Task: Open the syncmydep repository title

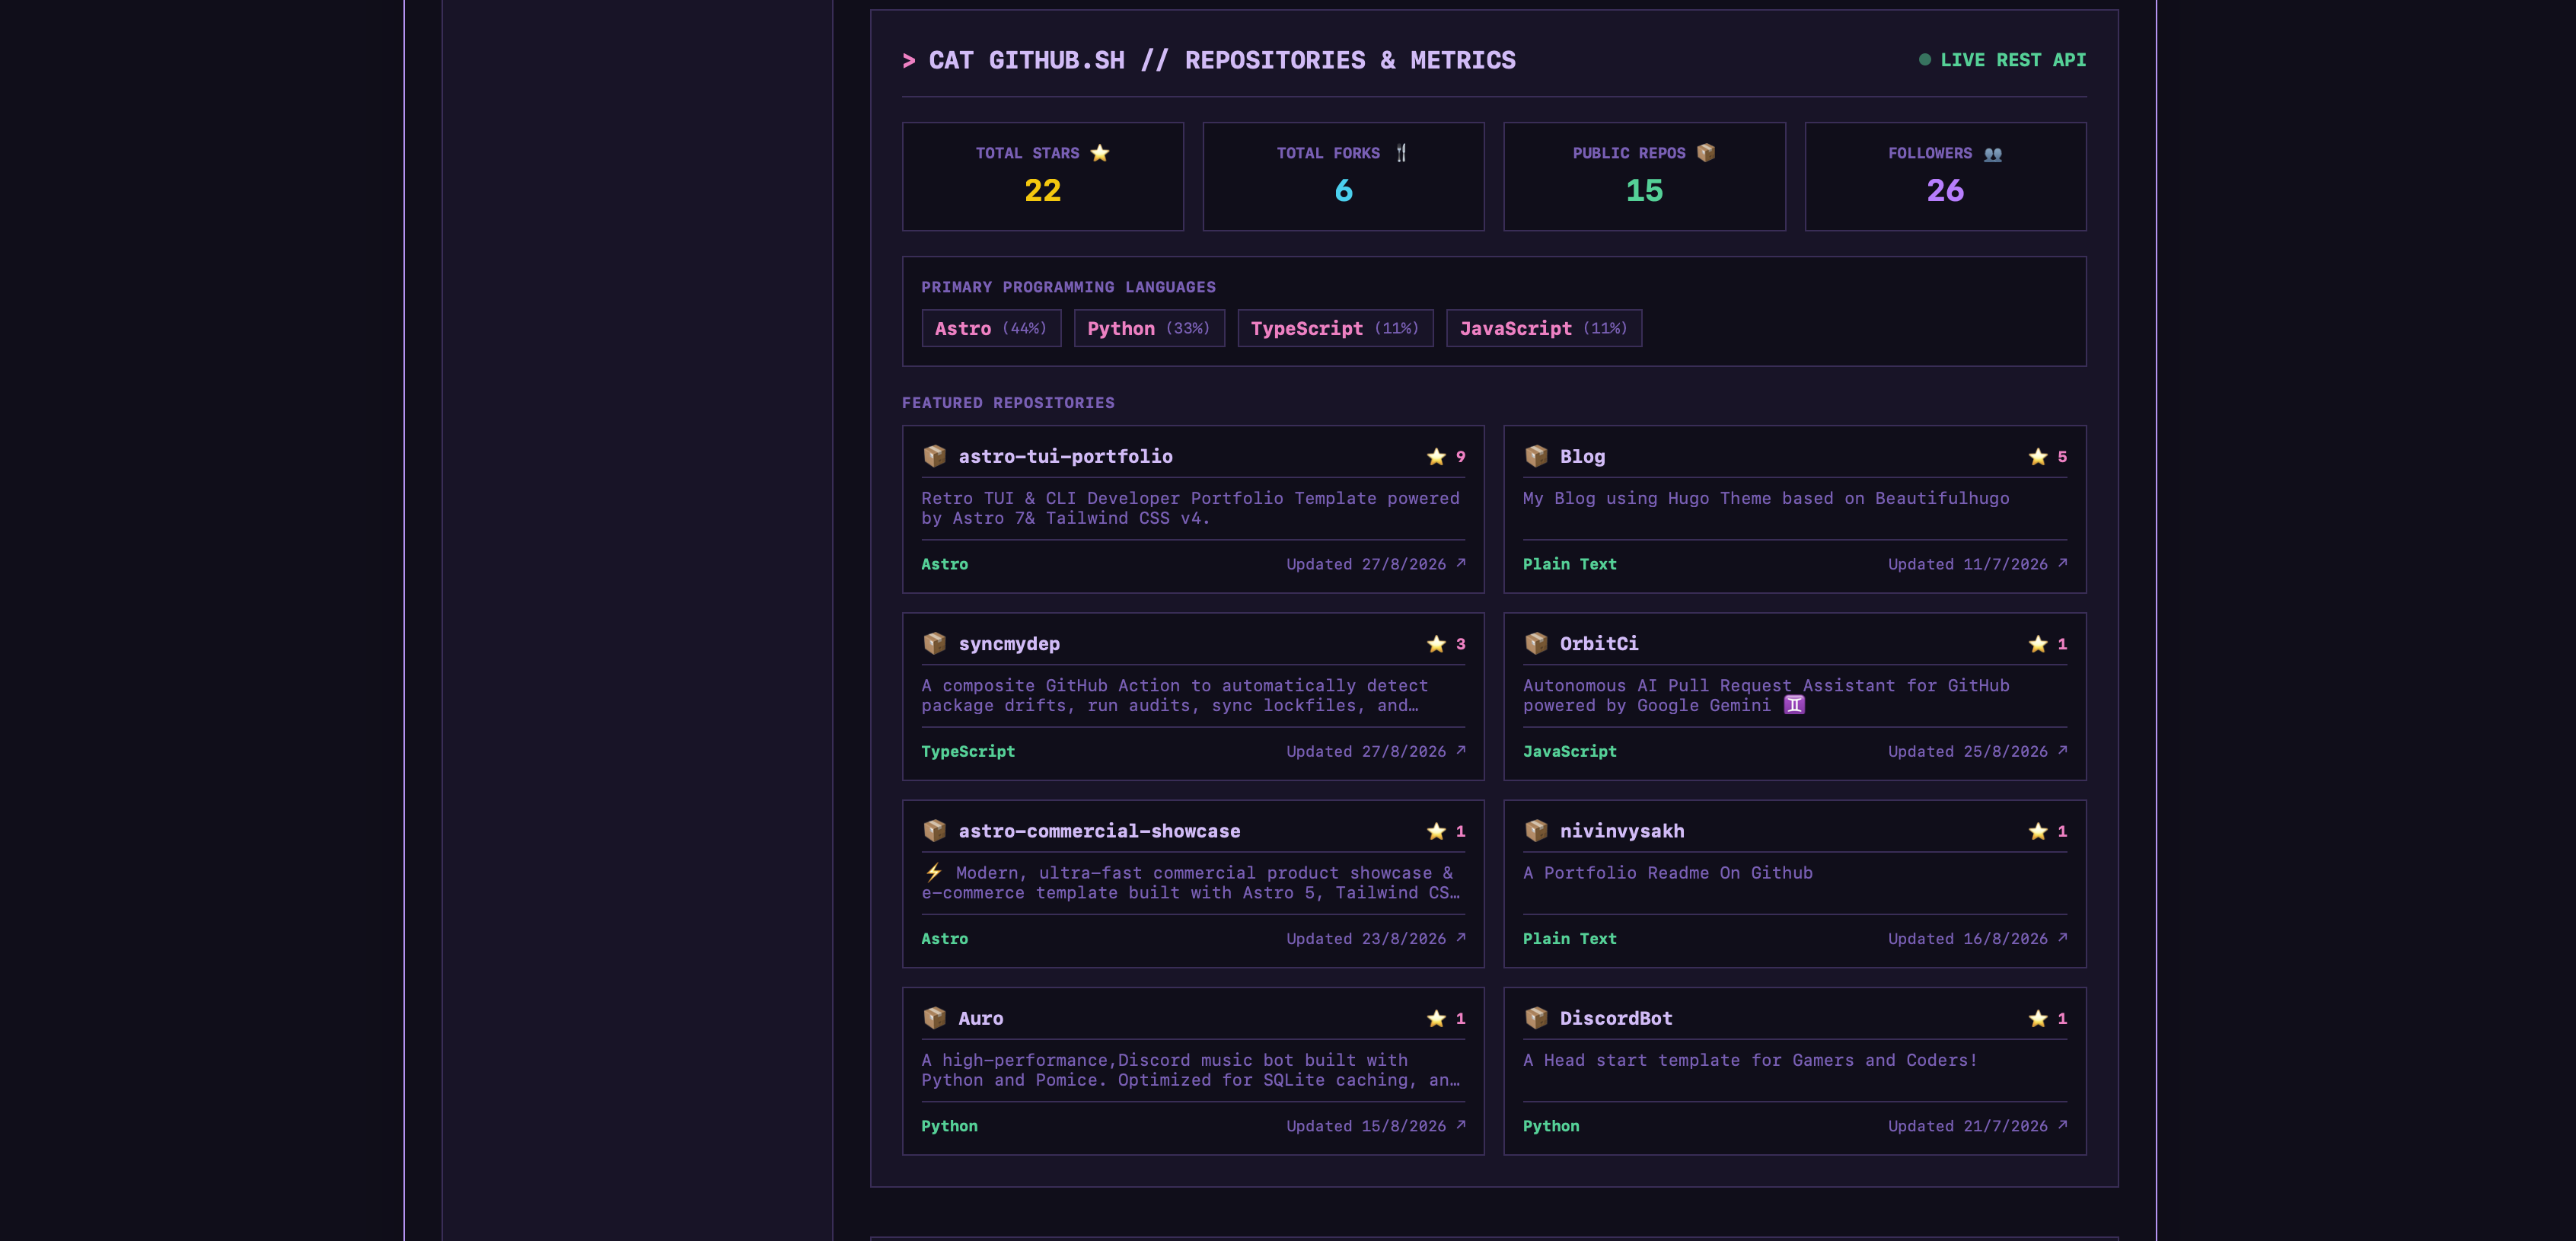Action: pyautogui.click(x=1009, y=643)
